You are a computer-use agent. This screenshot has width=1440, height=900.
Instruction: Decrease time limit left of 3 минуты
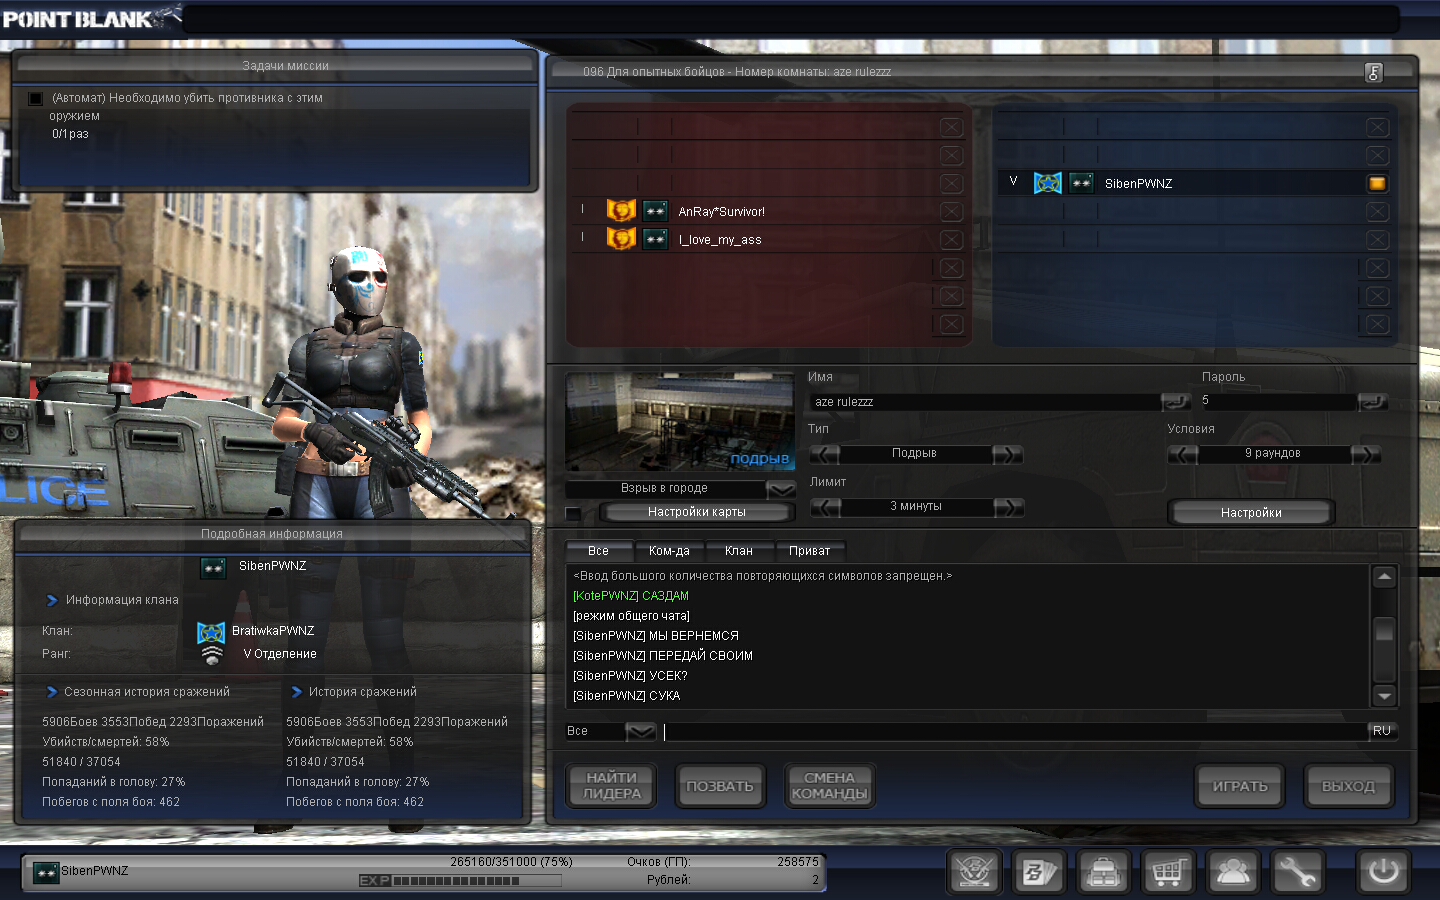click(825, 507)
